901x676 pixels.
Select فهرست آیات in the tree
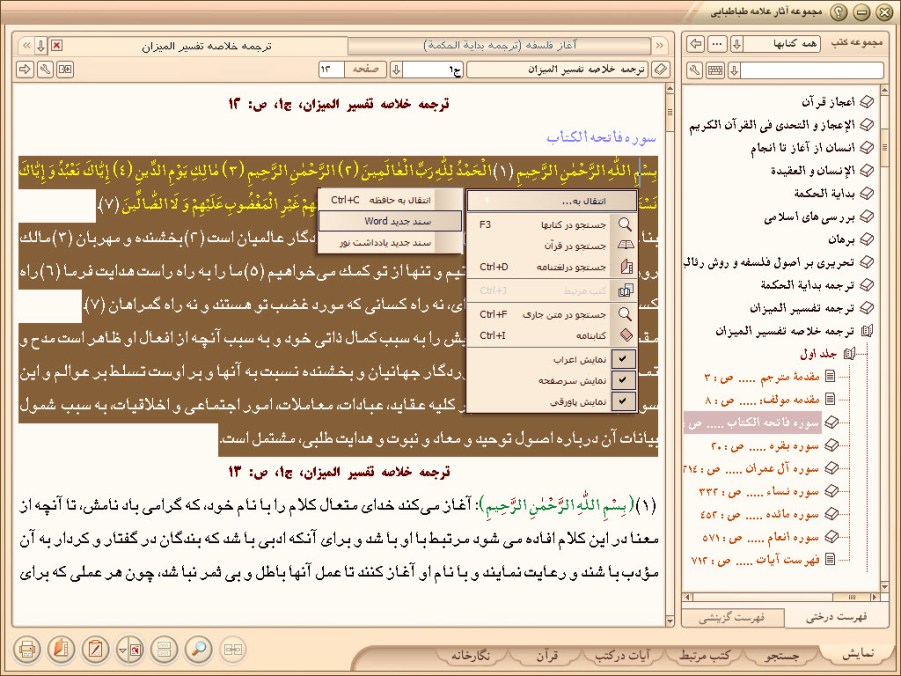coord(756,559)
